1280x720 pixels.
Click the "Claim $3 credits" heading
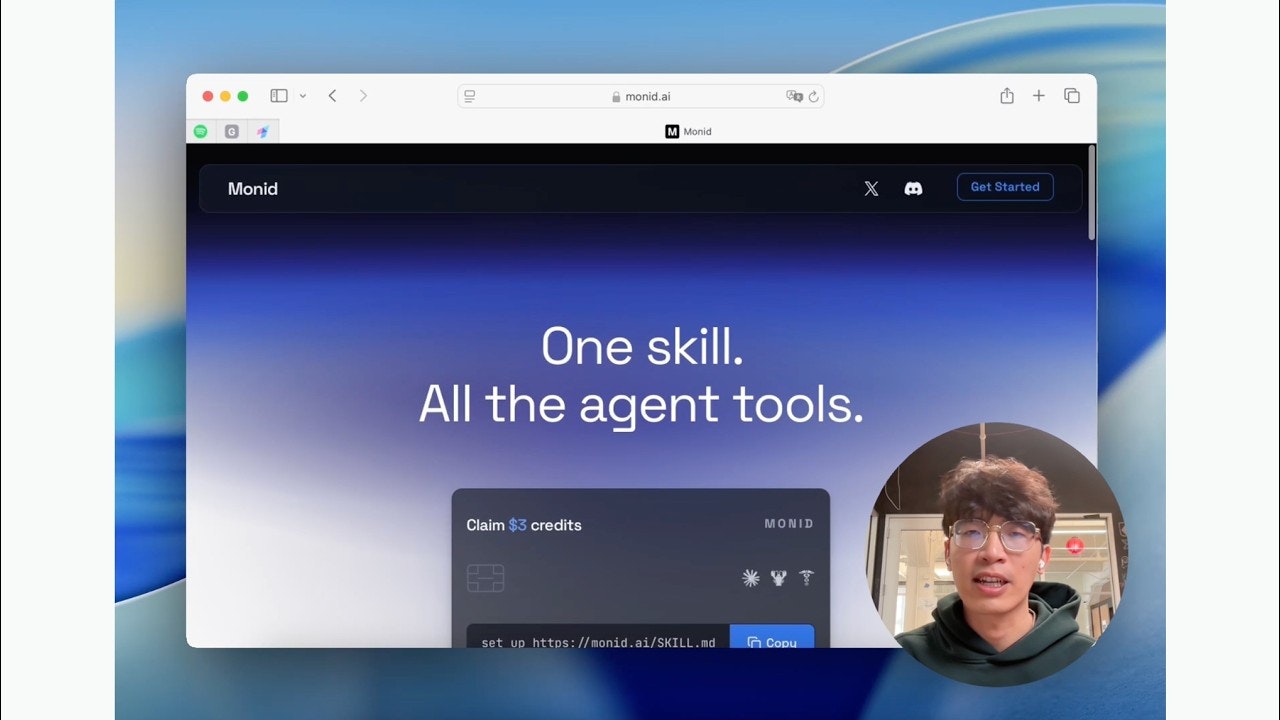[524, 525]
